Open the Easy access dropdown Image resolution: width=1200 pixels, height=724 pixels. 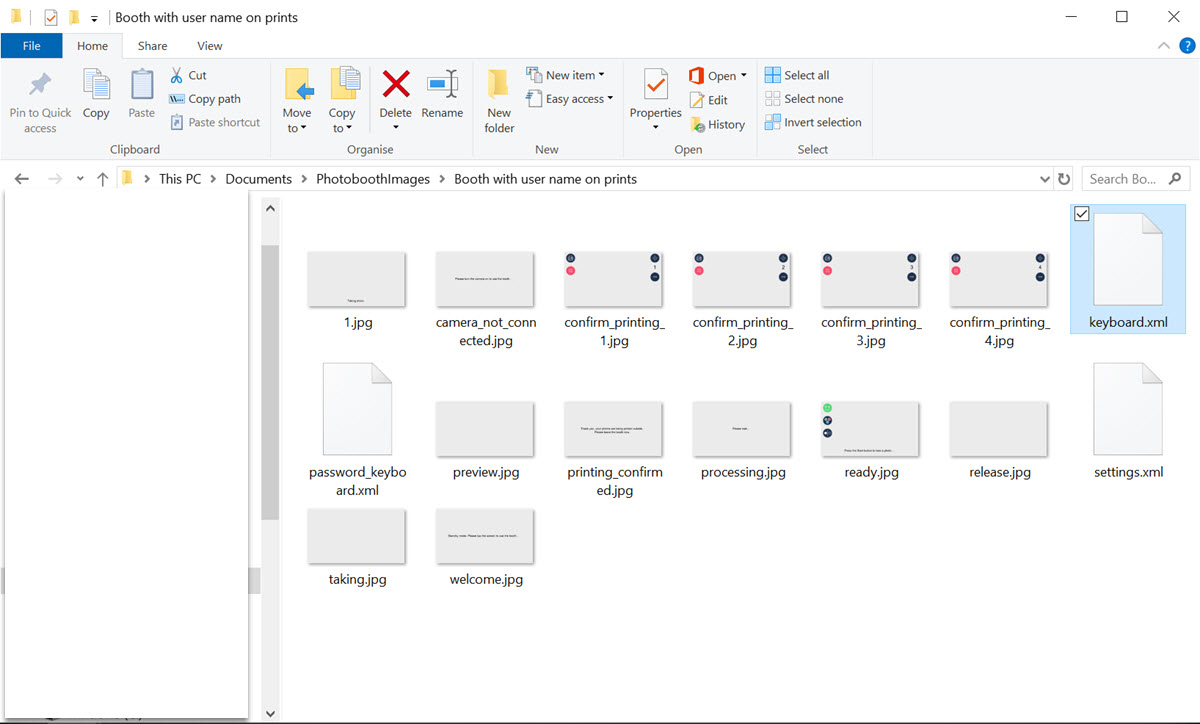click(569, 99)
